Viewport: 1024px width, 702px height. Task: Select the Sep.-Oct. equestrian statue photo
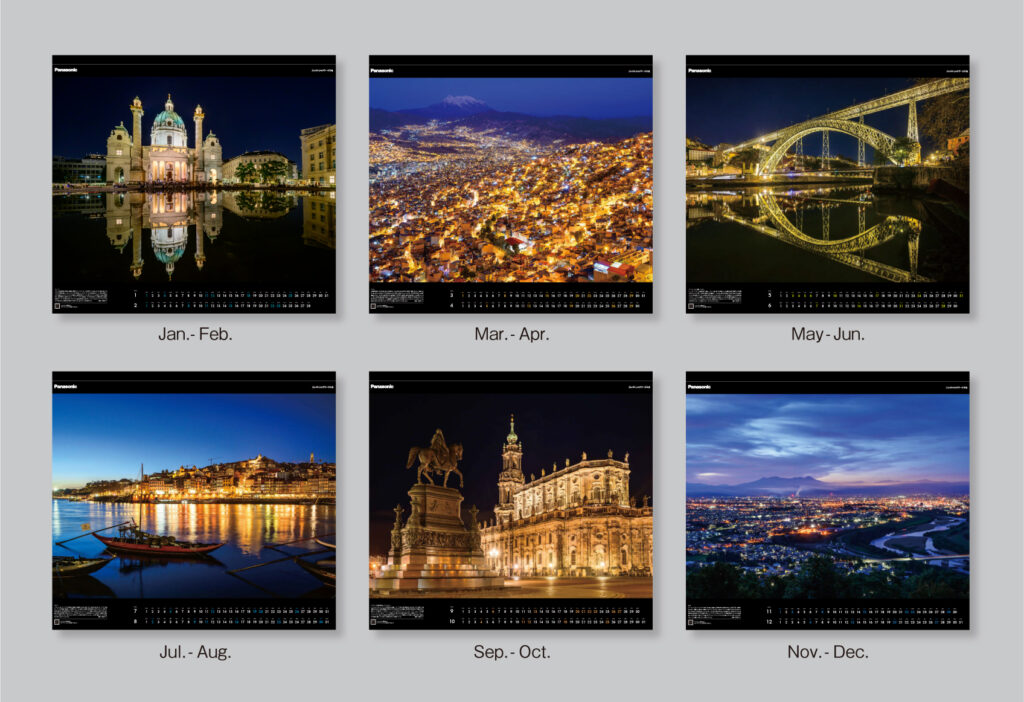point(510,497)
